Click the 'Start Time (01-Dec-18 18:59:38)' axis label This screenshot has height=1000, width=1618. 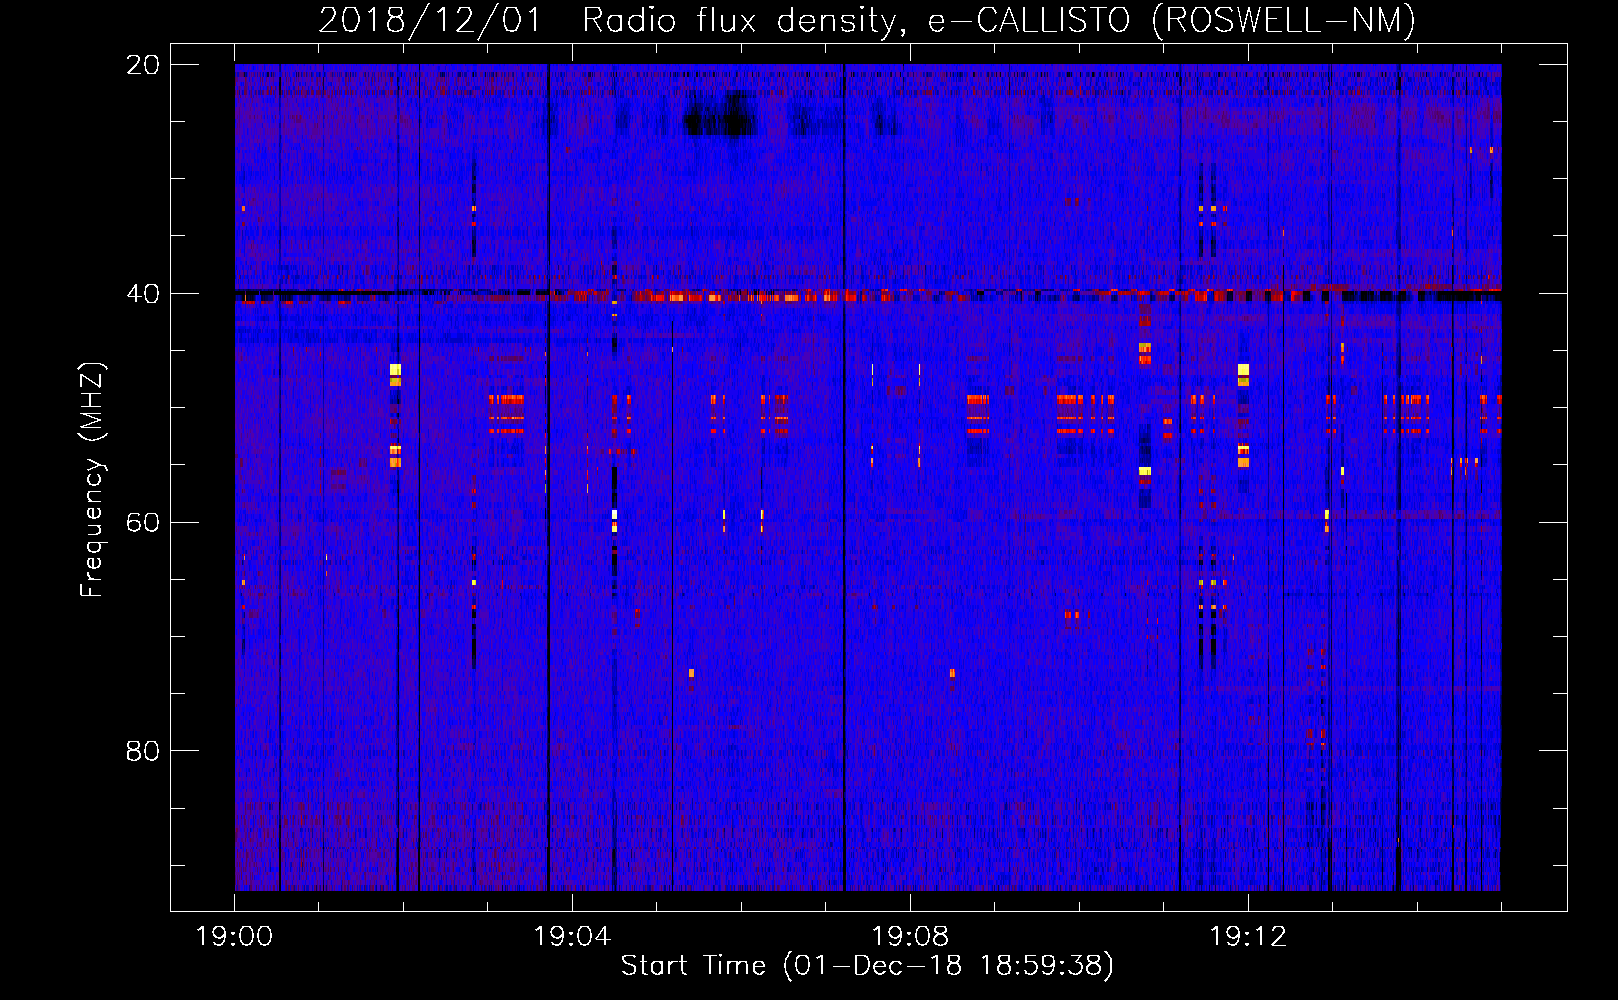867,966
